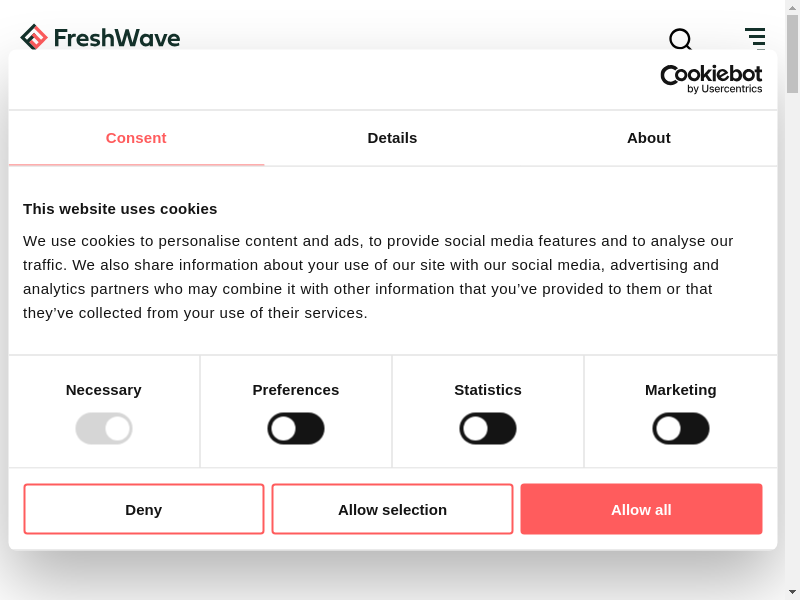
Task: Click the Marketing category label
Action: coord(681,390)
